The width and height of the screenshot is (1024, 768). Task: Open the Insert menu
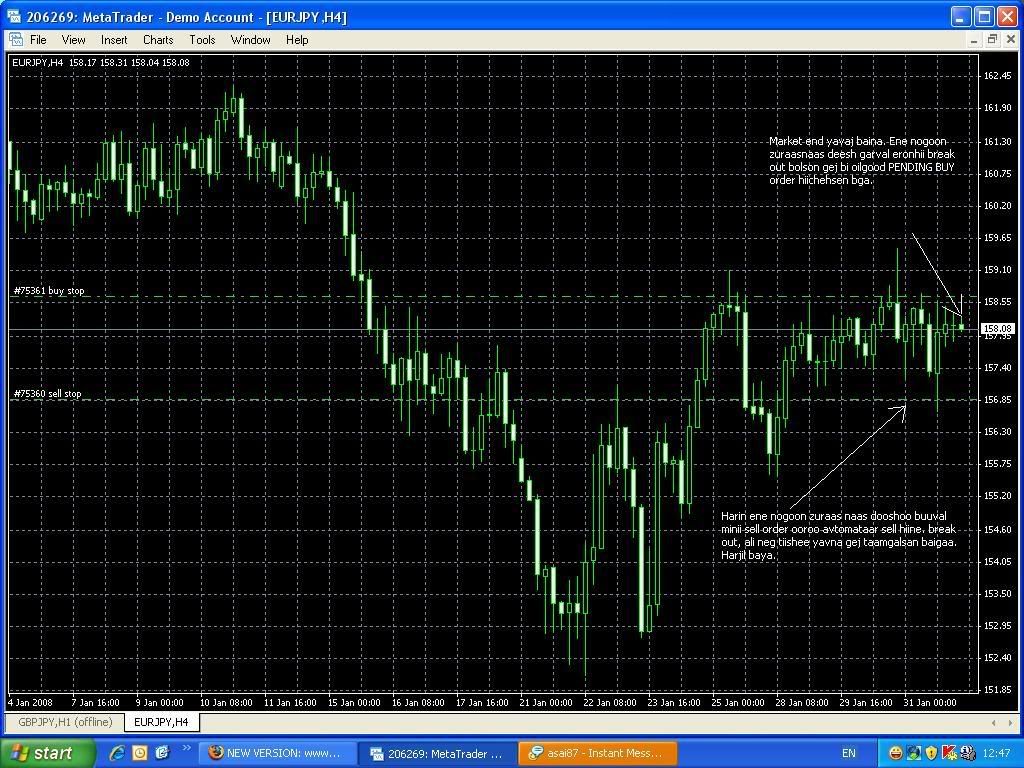pos(114,40)
